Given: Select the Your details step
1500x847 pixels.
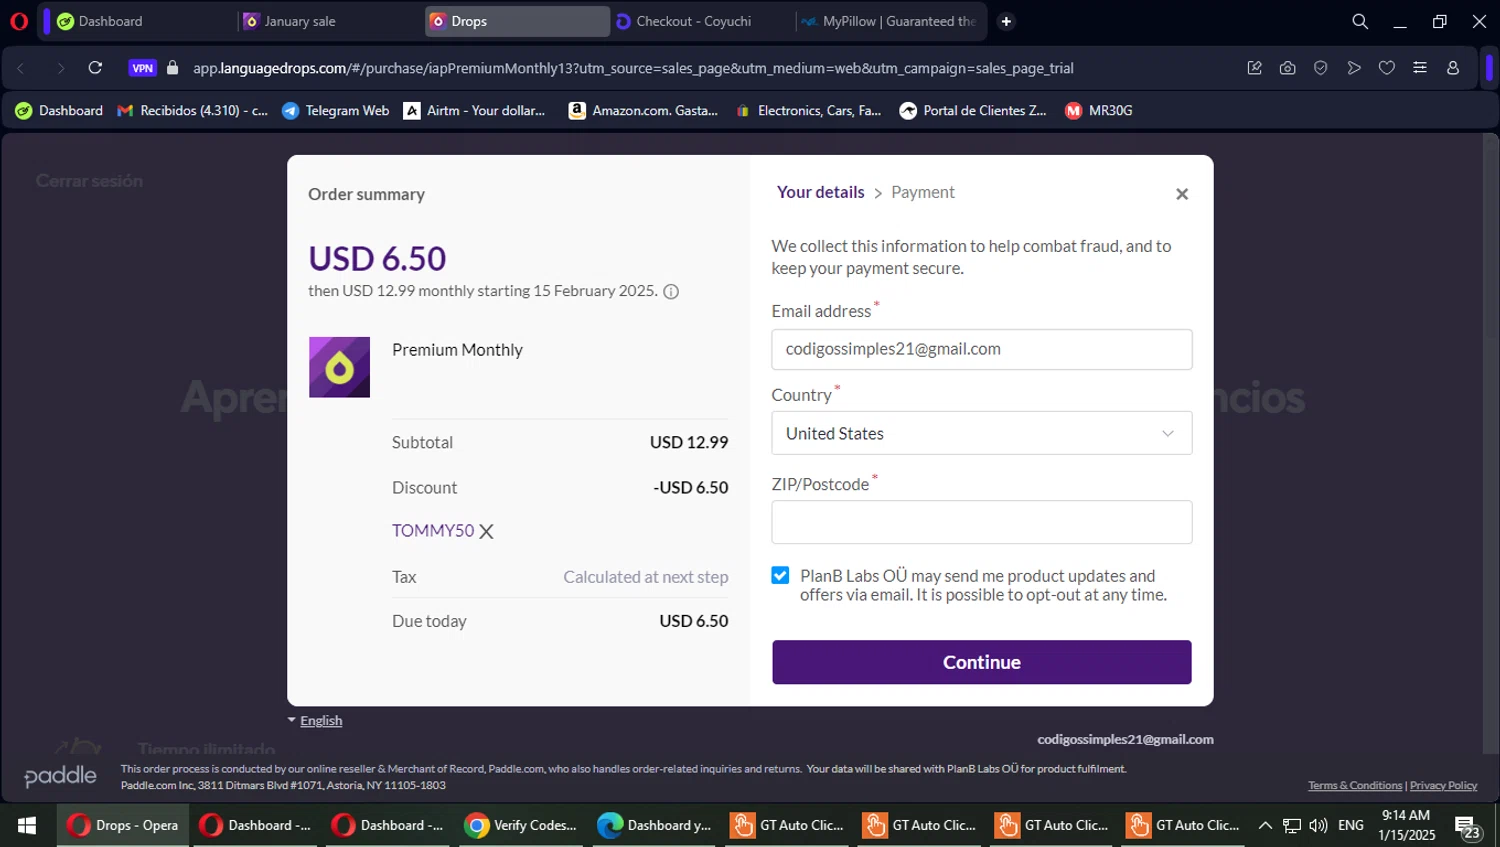Looking at the screenshot, I should (x=820, y=192).
